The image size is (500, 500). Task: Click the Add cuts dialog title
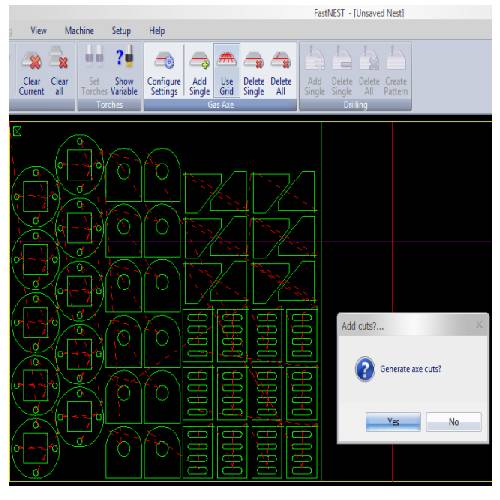pos(363,326)
